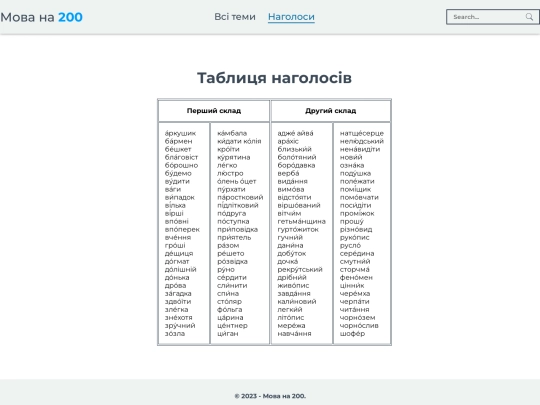The height and width of the screenshot is (405, 540).
Task: Click the © 2023 - Мова на 200 footer text
Action: (270, 396)
